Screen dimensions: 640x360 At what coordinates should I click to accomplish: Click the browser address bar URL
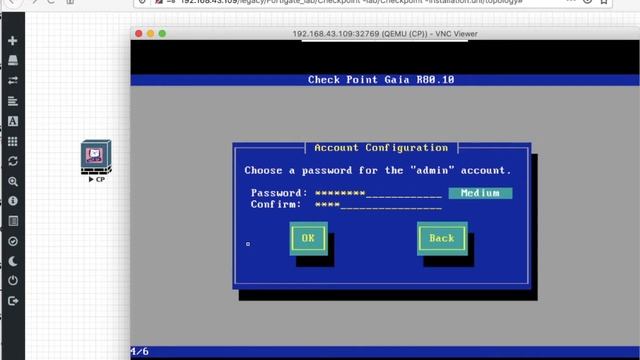click(x=351, y=2)
